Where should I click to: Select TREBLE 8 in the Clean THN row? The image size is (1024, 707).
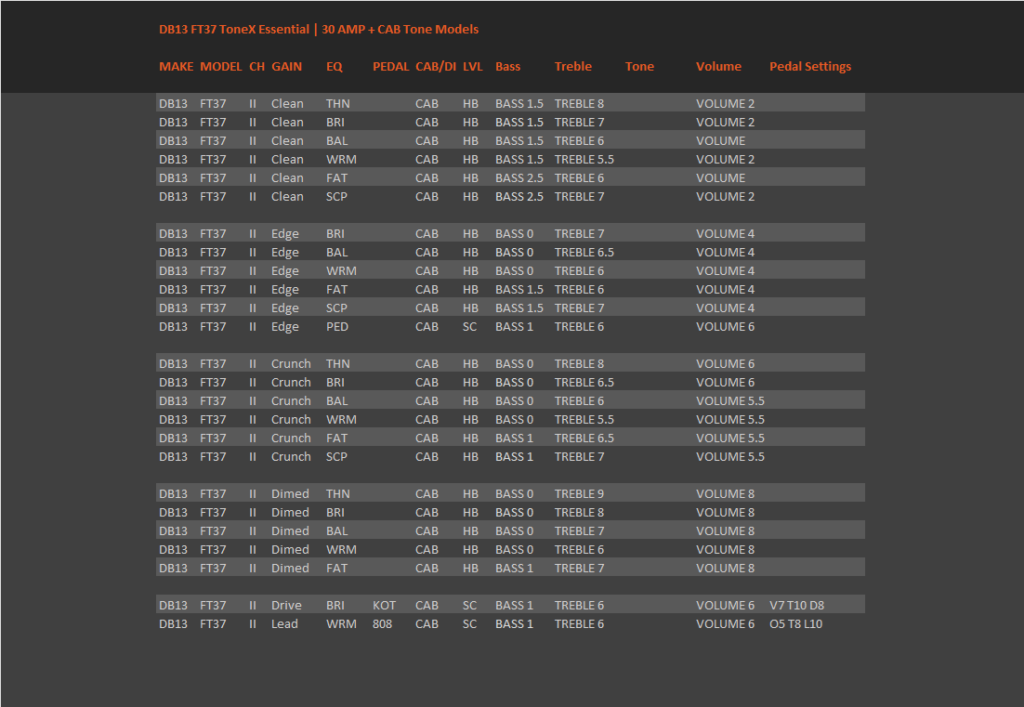point(579,104)
